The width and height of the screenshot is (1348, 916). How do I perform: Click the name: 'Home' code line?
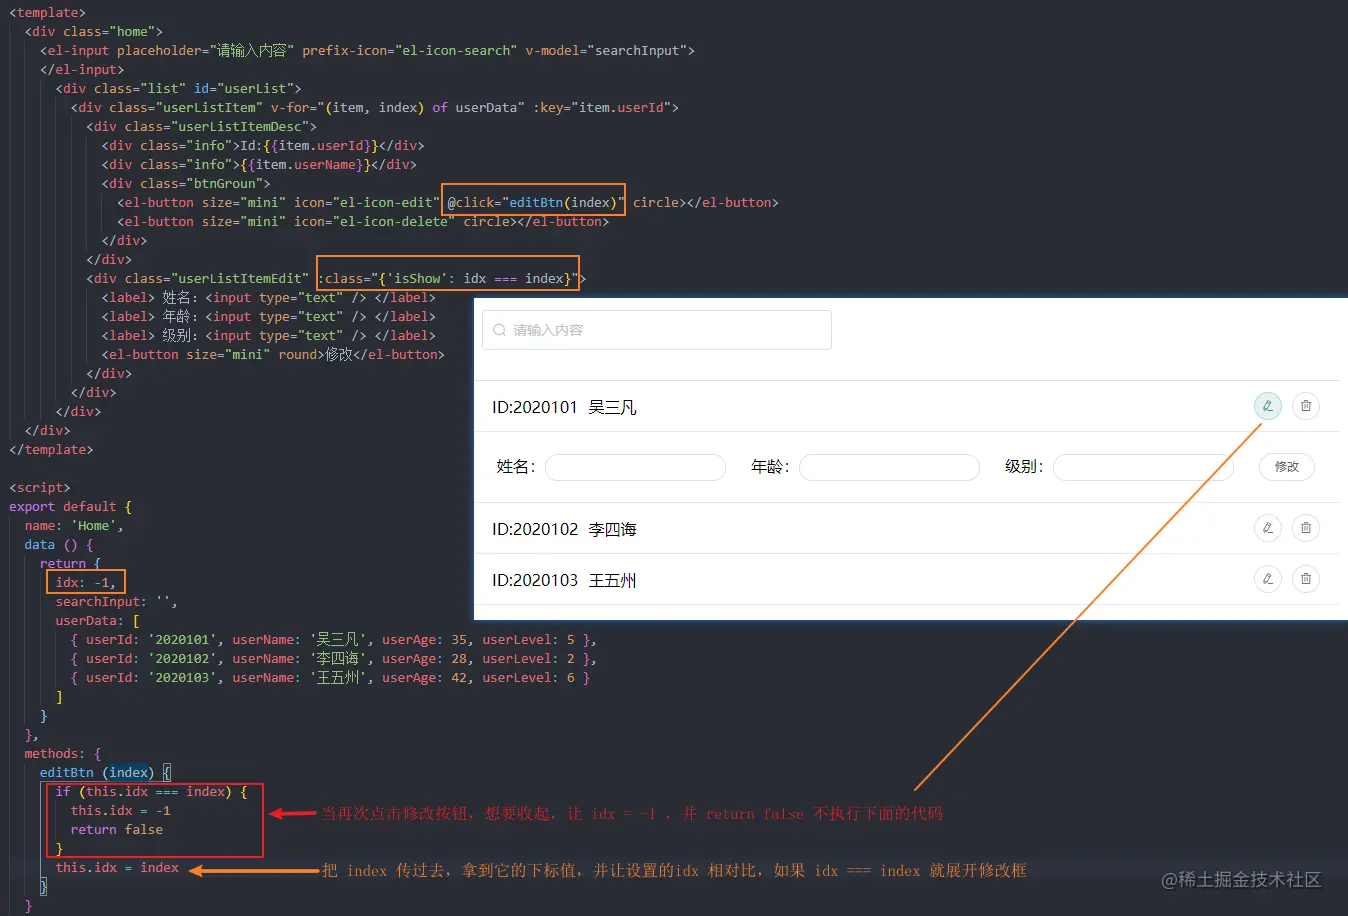74,525
